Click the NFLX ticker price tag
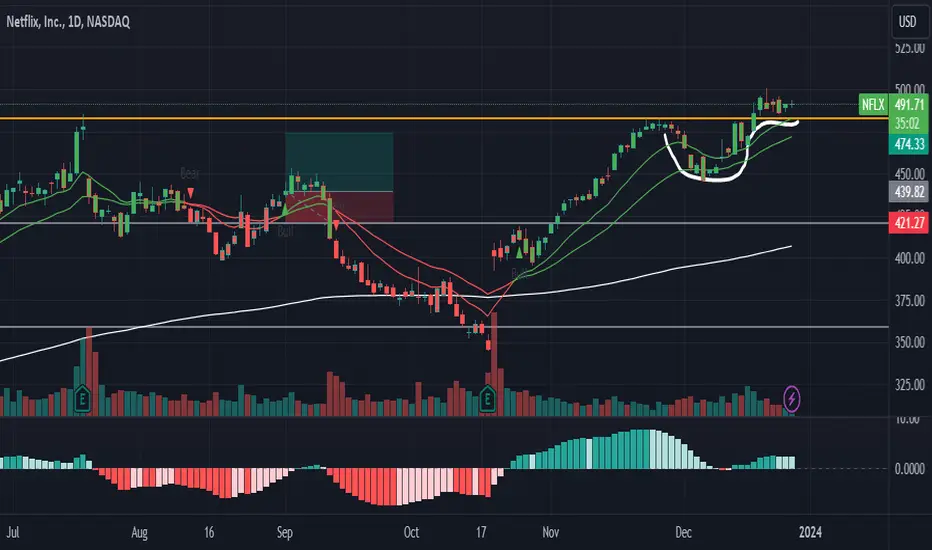Viewport: 932px width, 550px height. (x=873, y=105)
